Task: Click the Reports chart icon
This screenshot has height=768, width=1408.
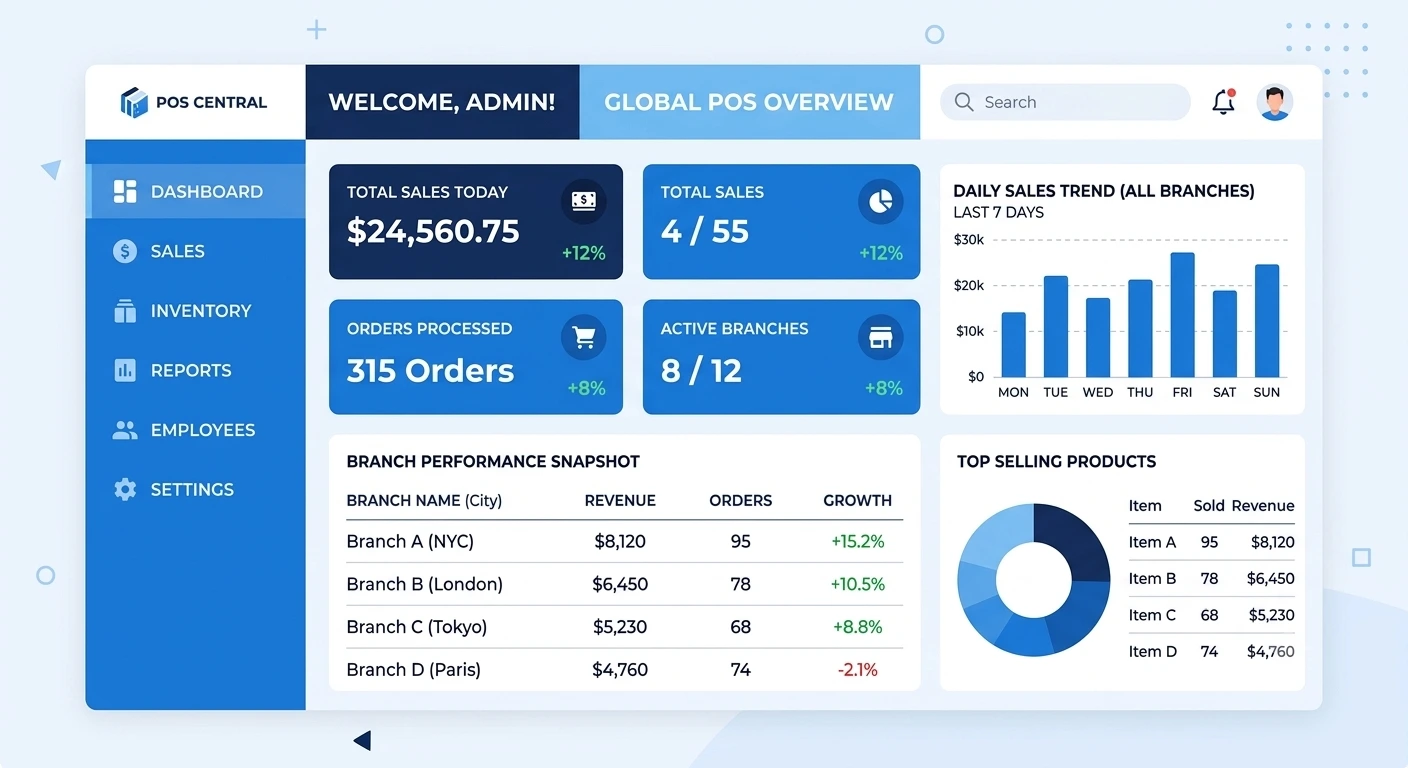Action: pos(125,370)
